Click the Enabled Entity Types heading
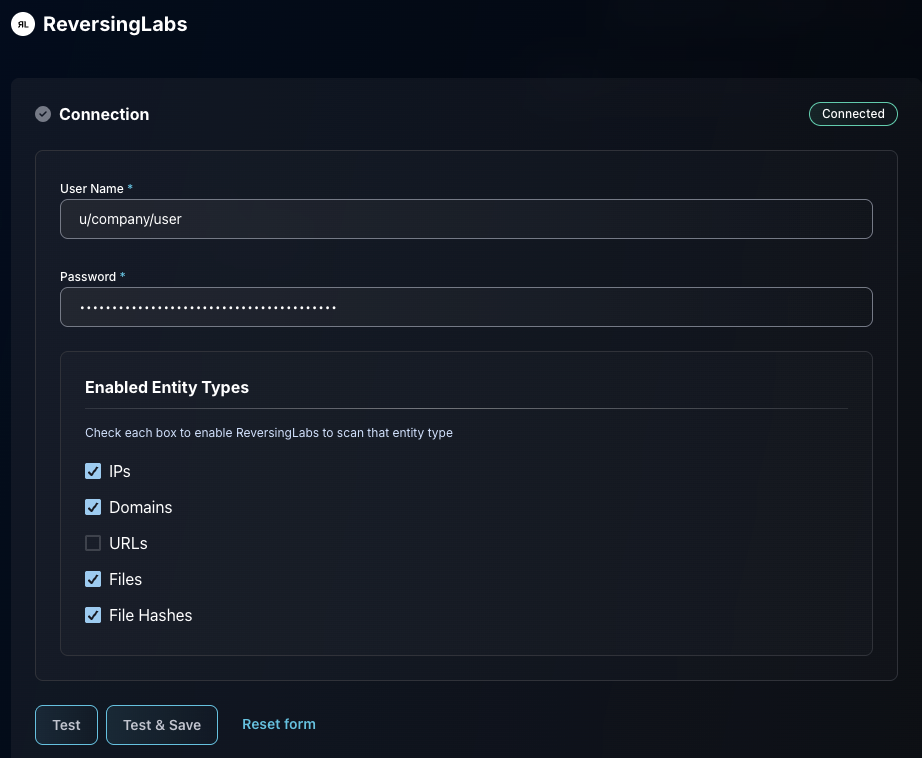This screenshot has height=758, width=922. click(167, 387)
